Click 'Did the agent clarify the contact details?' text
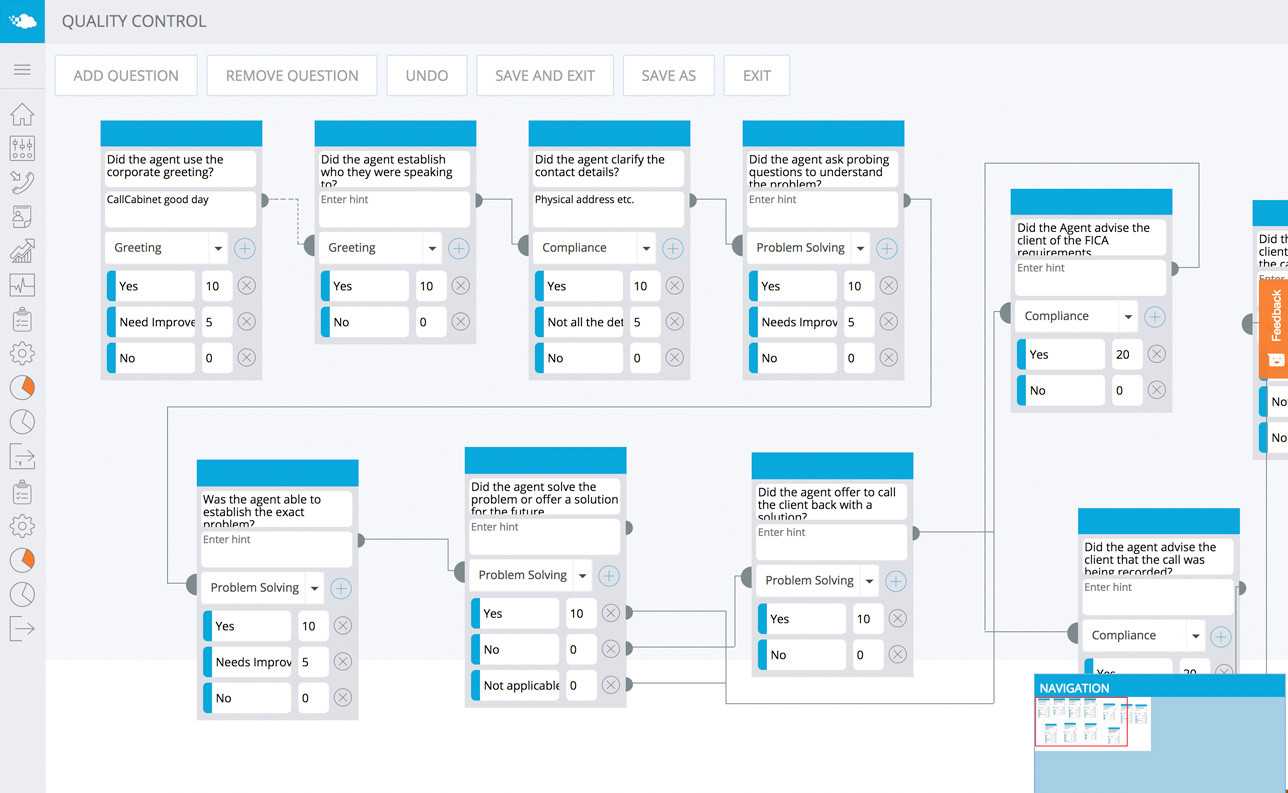Image resolution: width=1288 pixels, height=793 pixels. pos(608,167)
